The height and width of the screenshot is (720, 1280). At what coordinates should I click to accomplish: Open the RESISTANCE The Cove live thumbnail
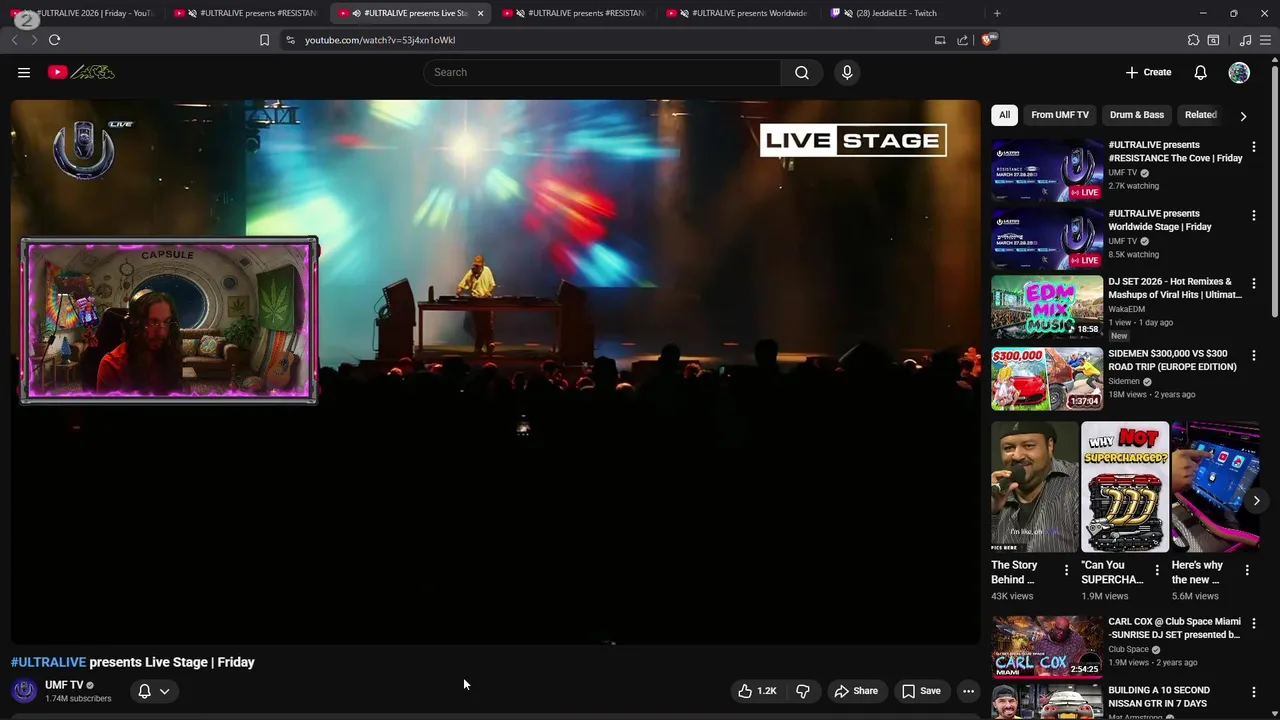click(x=1047, y=169)
